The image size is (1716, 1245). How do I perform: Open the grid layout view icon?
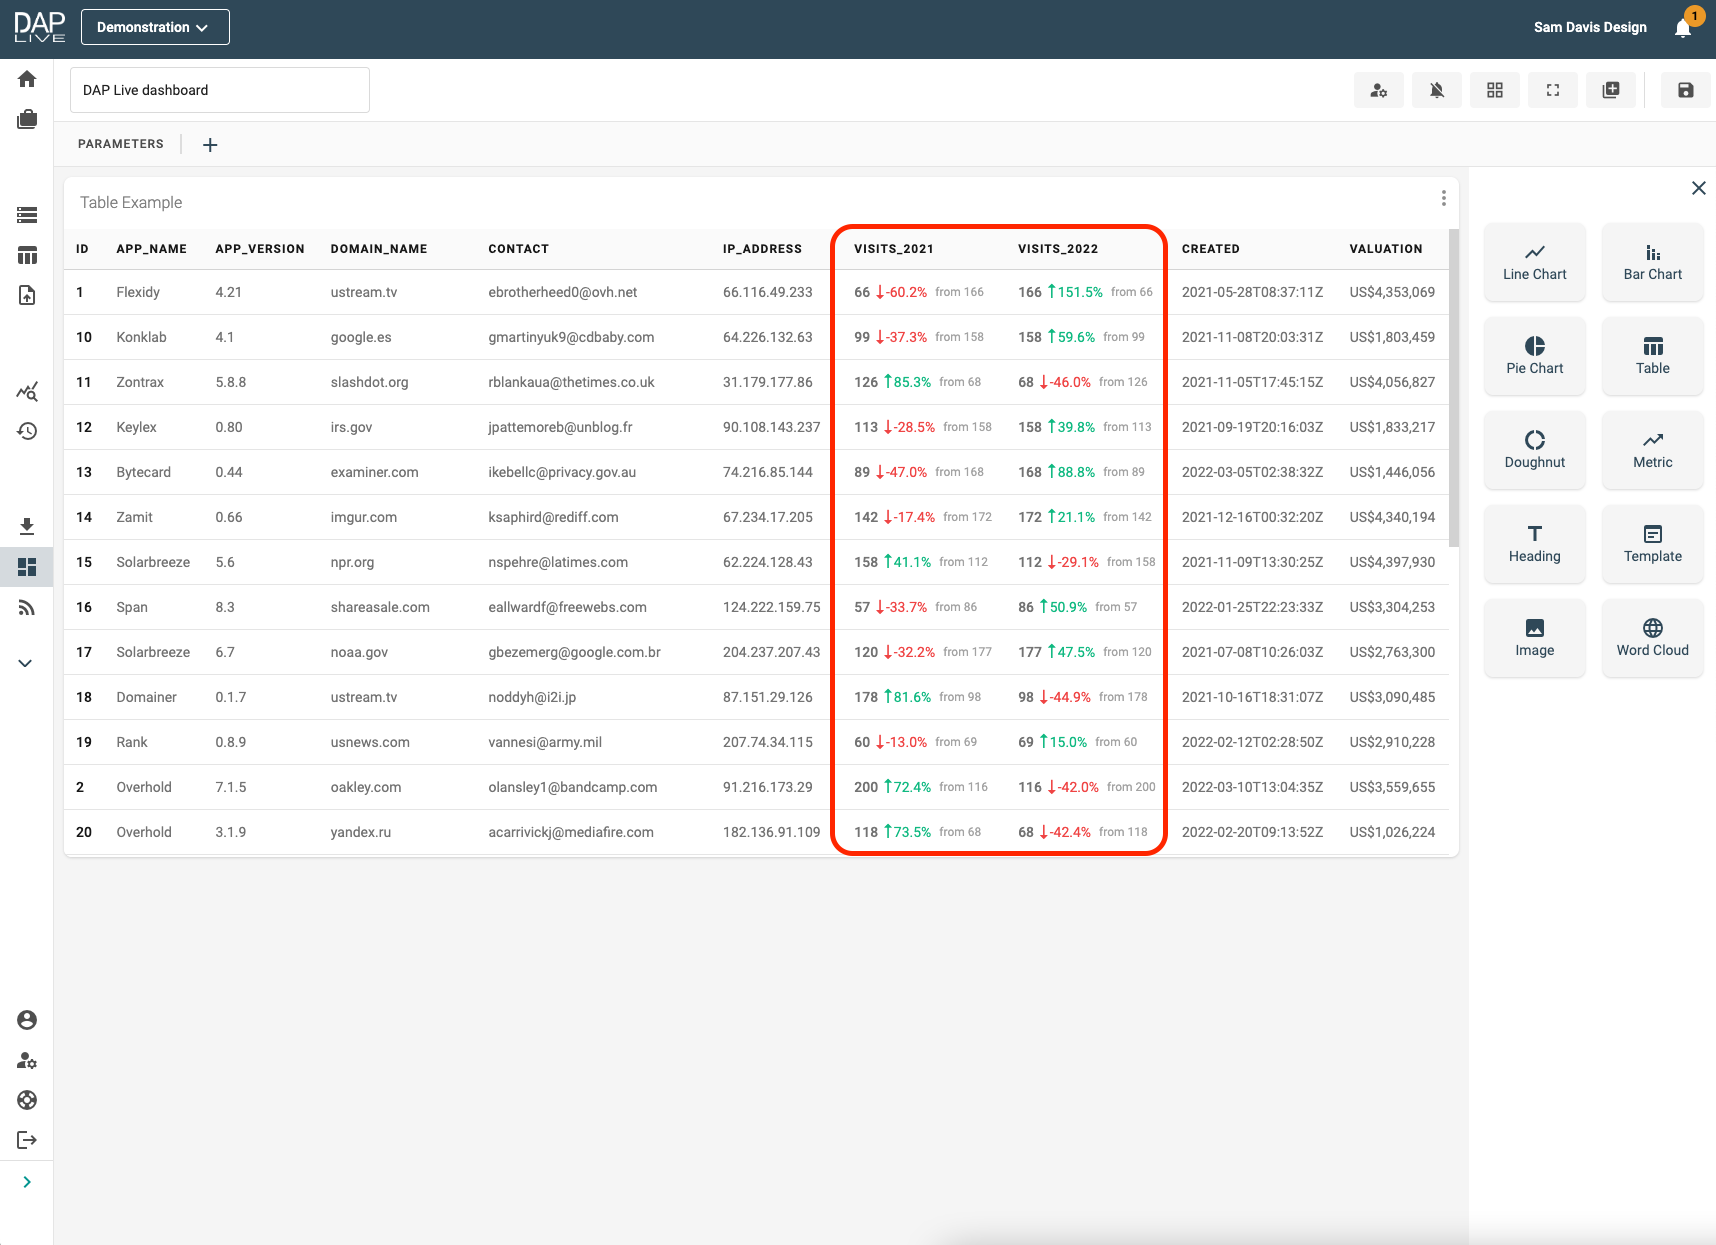[x=1495, y=90]
